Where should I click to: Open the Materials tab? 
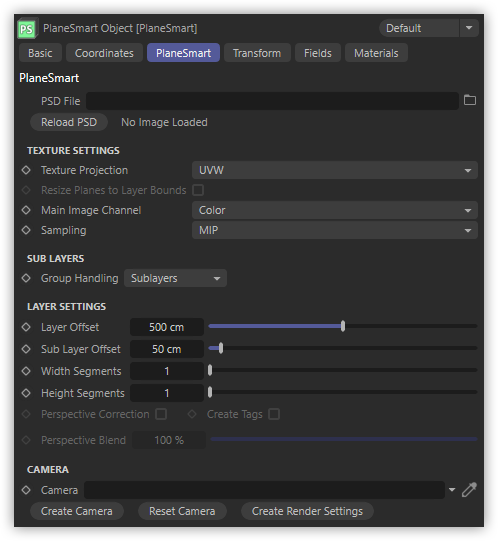[x=376, y=53]
